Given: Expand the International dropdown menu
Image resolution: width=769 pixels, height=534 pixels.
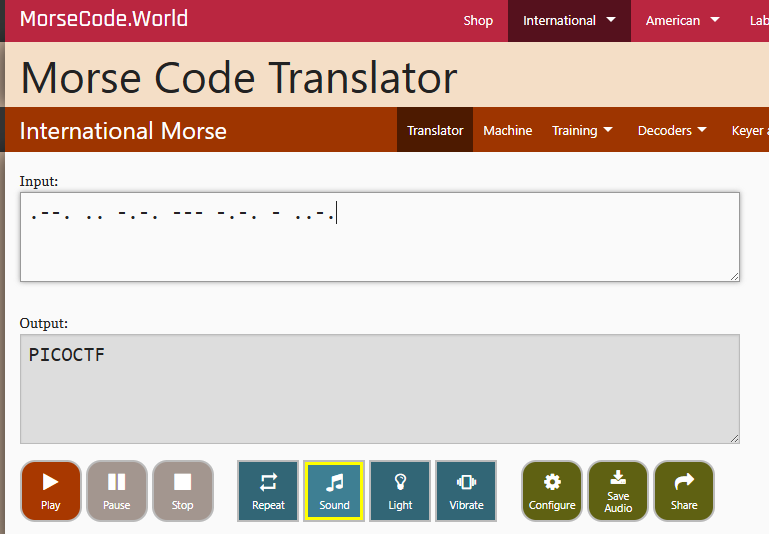Looking at the screenshot, I should click(569, 21).
